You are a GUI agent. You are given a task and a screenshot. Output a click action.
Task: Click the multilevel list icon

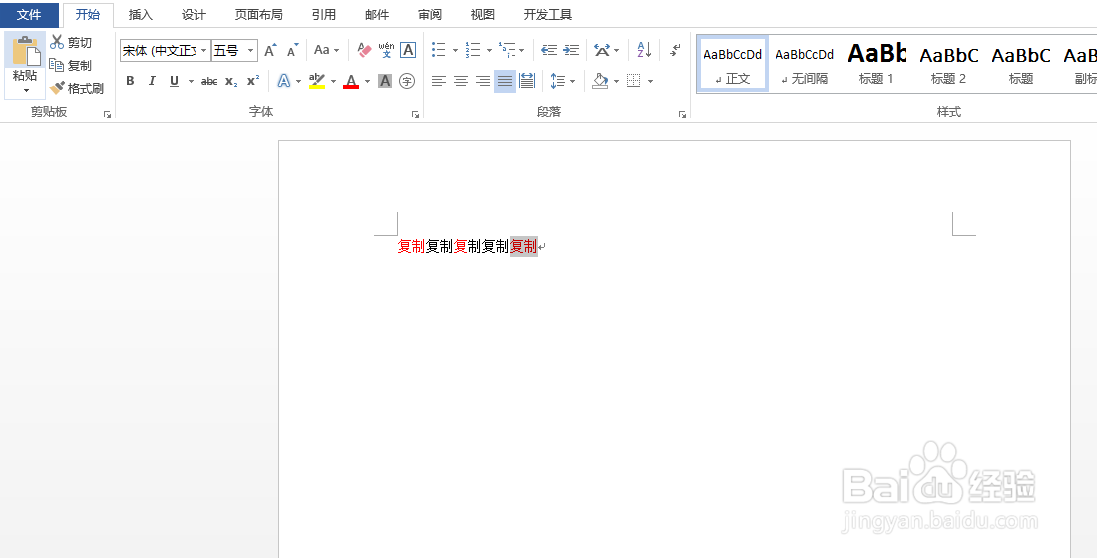(507, 50)
